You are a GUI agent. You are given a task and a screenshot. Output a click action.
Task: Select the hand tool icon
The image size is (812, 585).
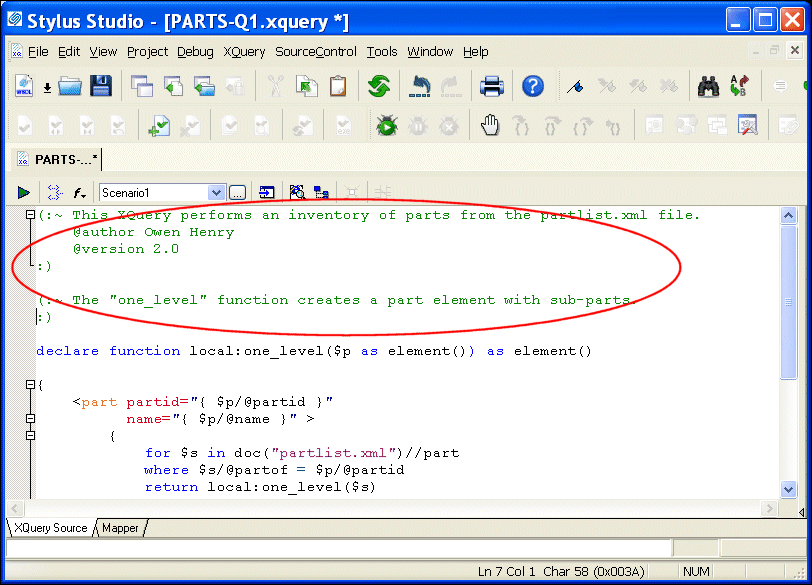click(x=490, y=126)
